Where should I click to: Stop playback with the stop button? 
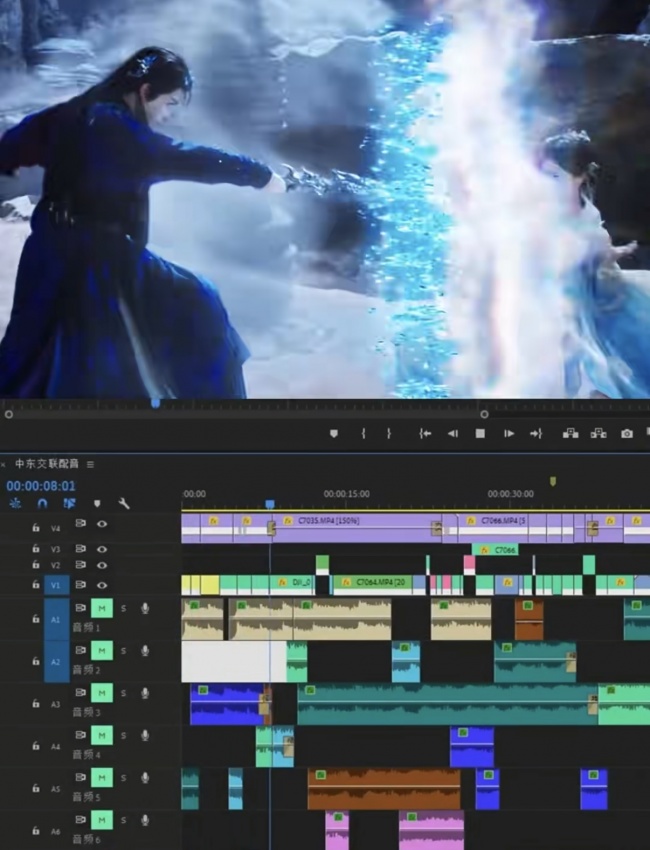480,434
